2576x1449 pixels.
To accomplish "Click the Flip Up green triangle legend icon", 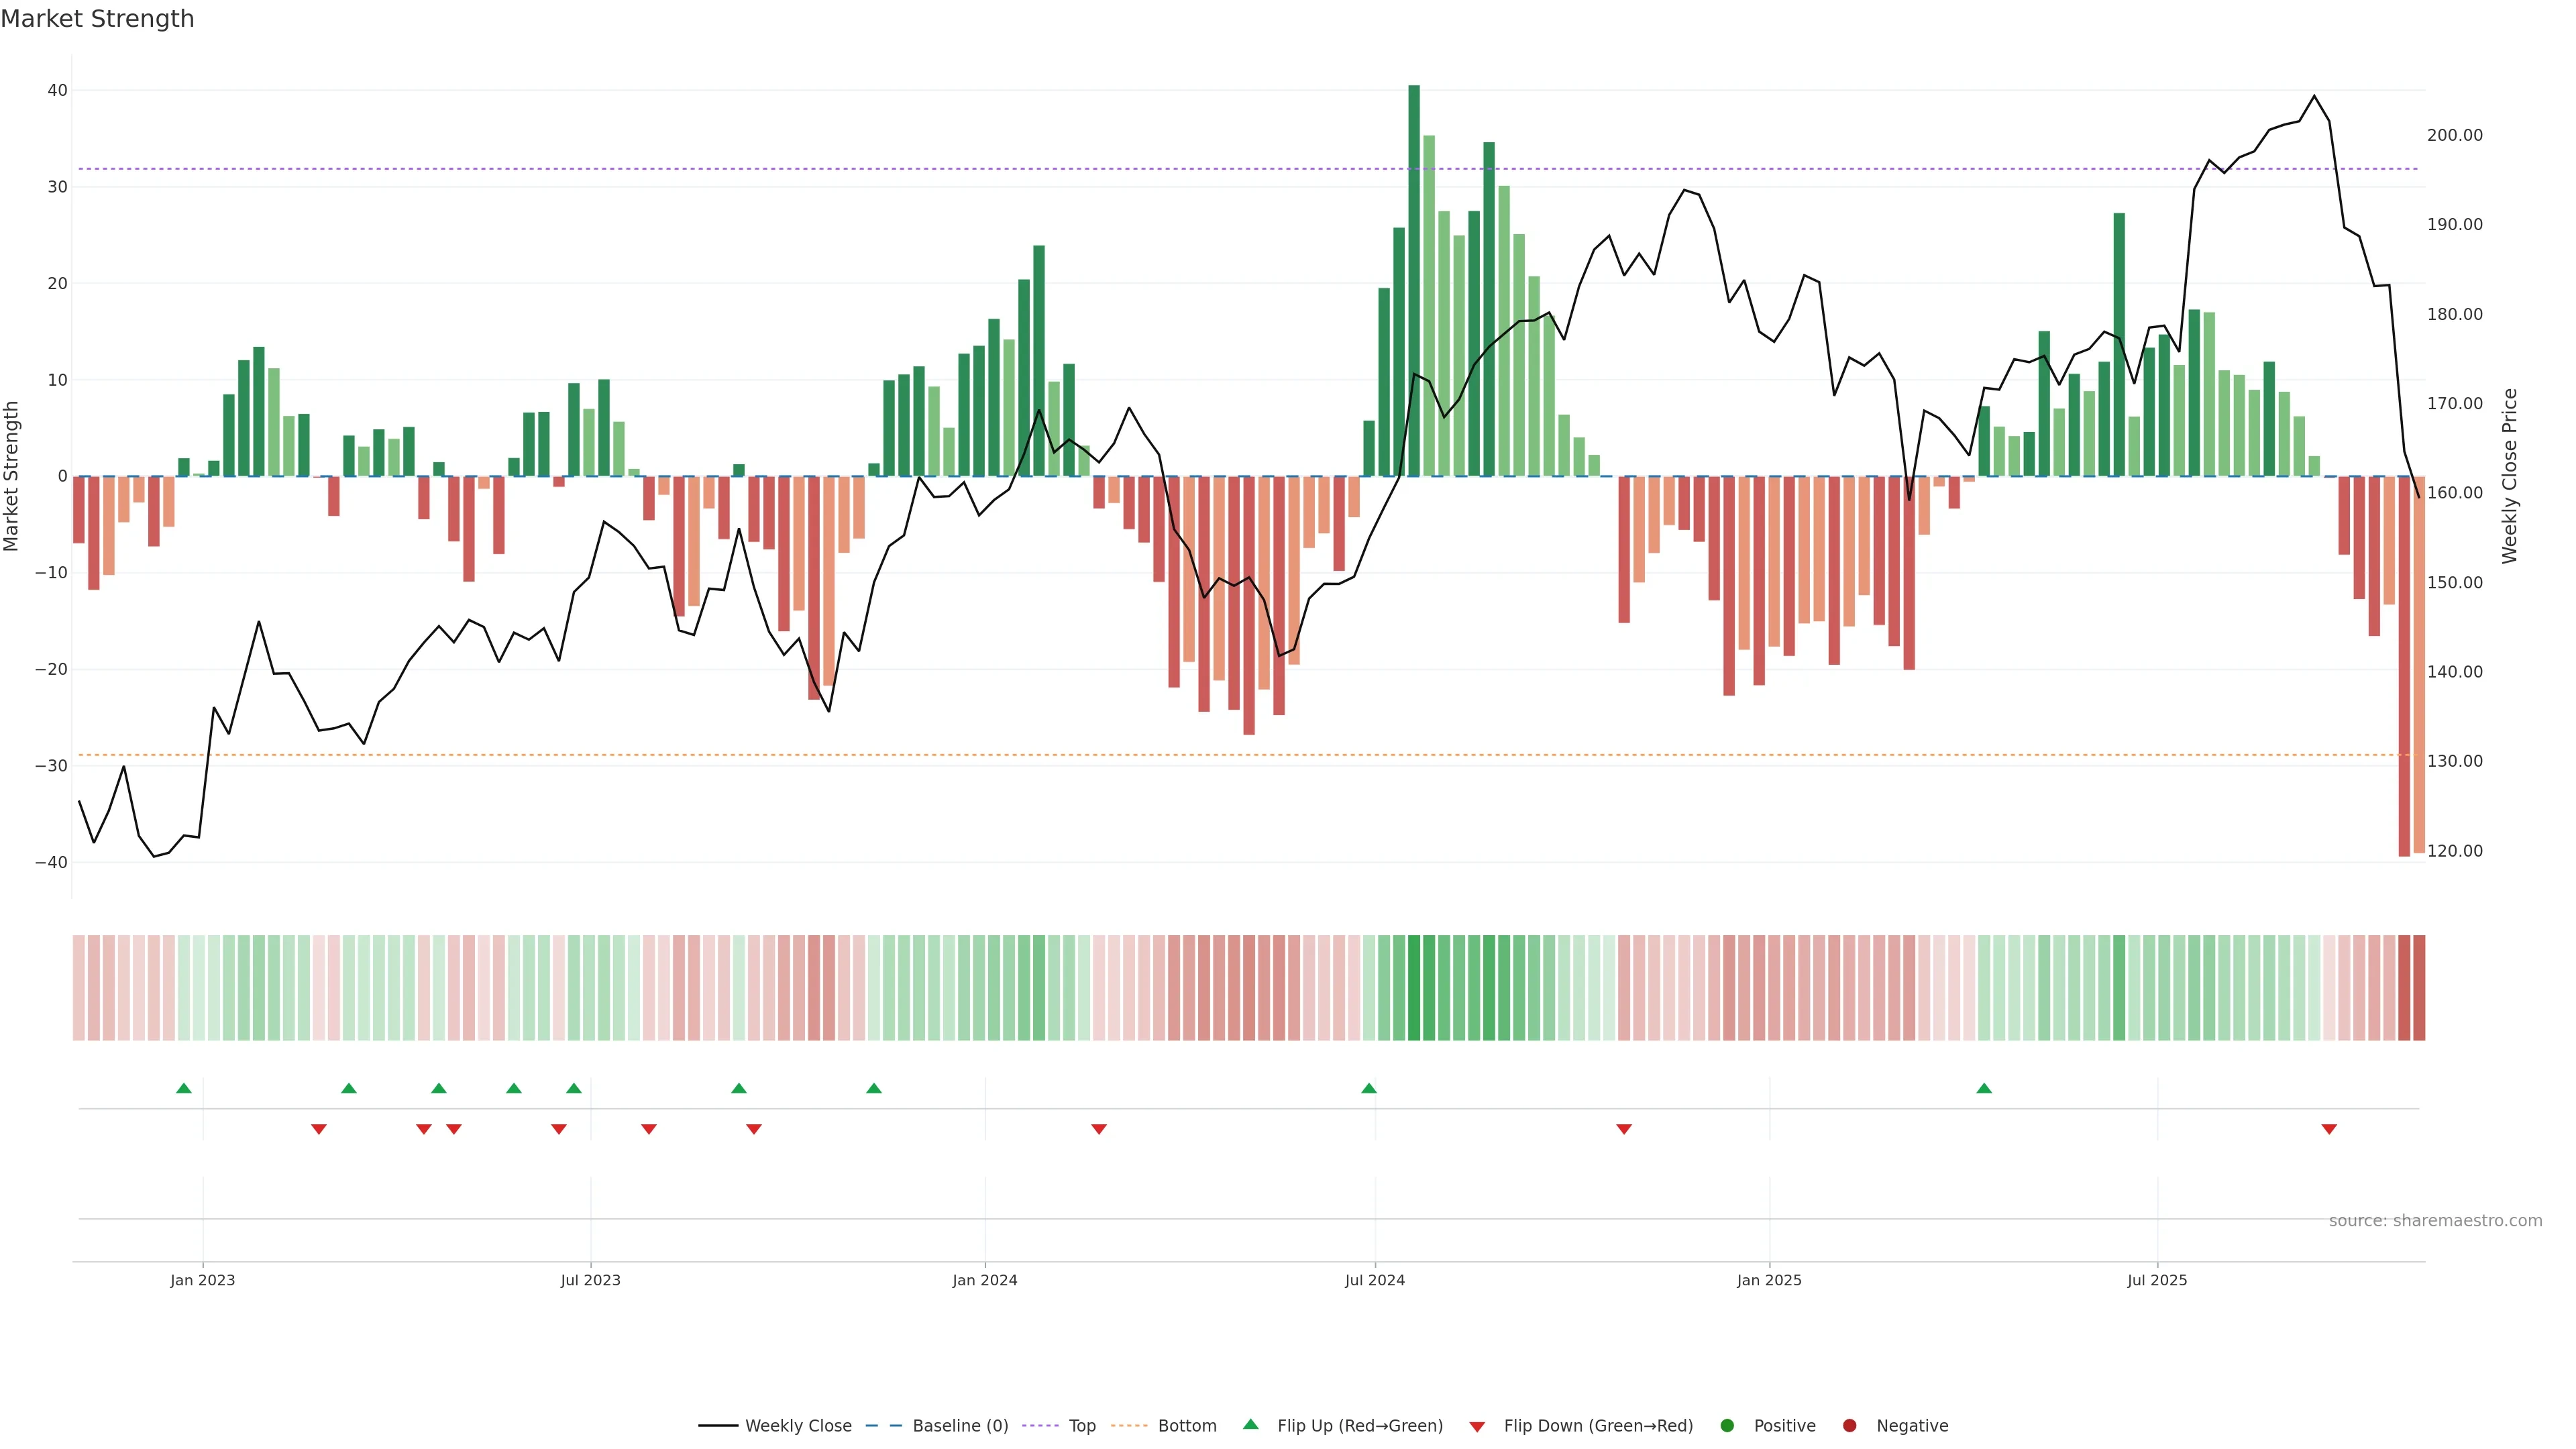I will [x=1250, y=1424].
